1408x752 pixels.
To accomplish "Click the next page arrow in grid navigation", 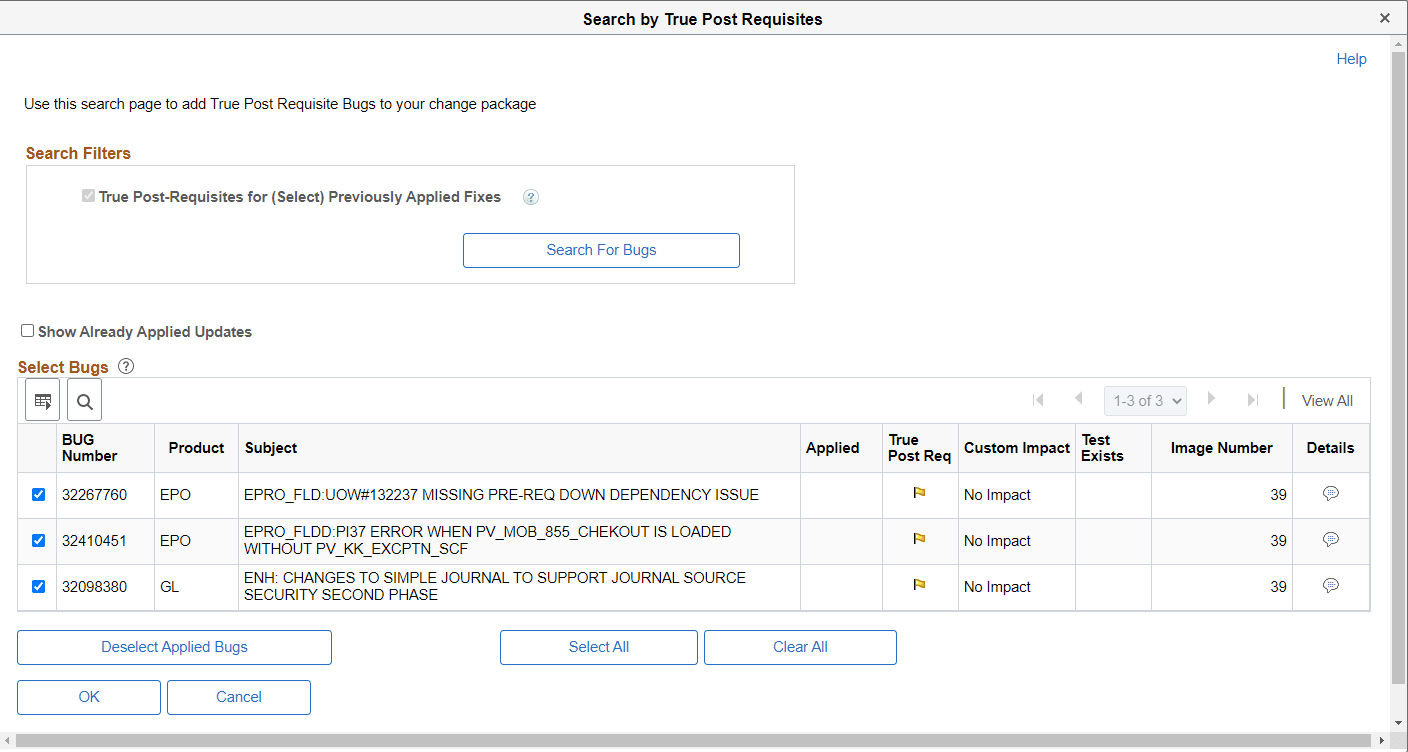I will [x=1211, y=399].
